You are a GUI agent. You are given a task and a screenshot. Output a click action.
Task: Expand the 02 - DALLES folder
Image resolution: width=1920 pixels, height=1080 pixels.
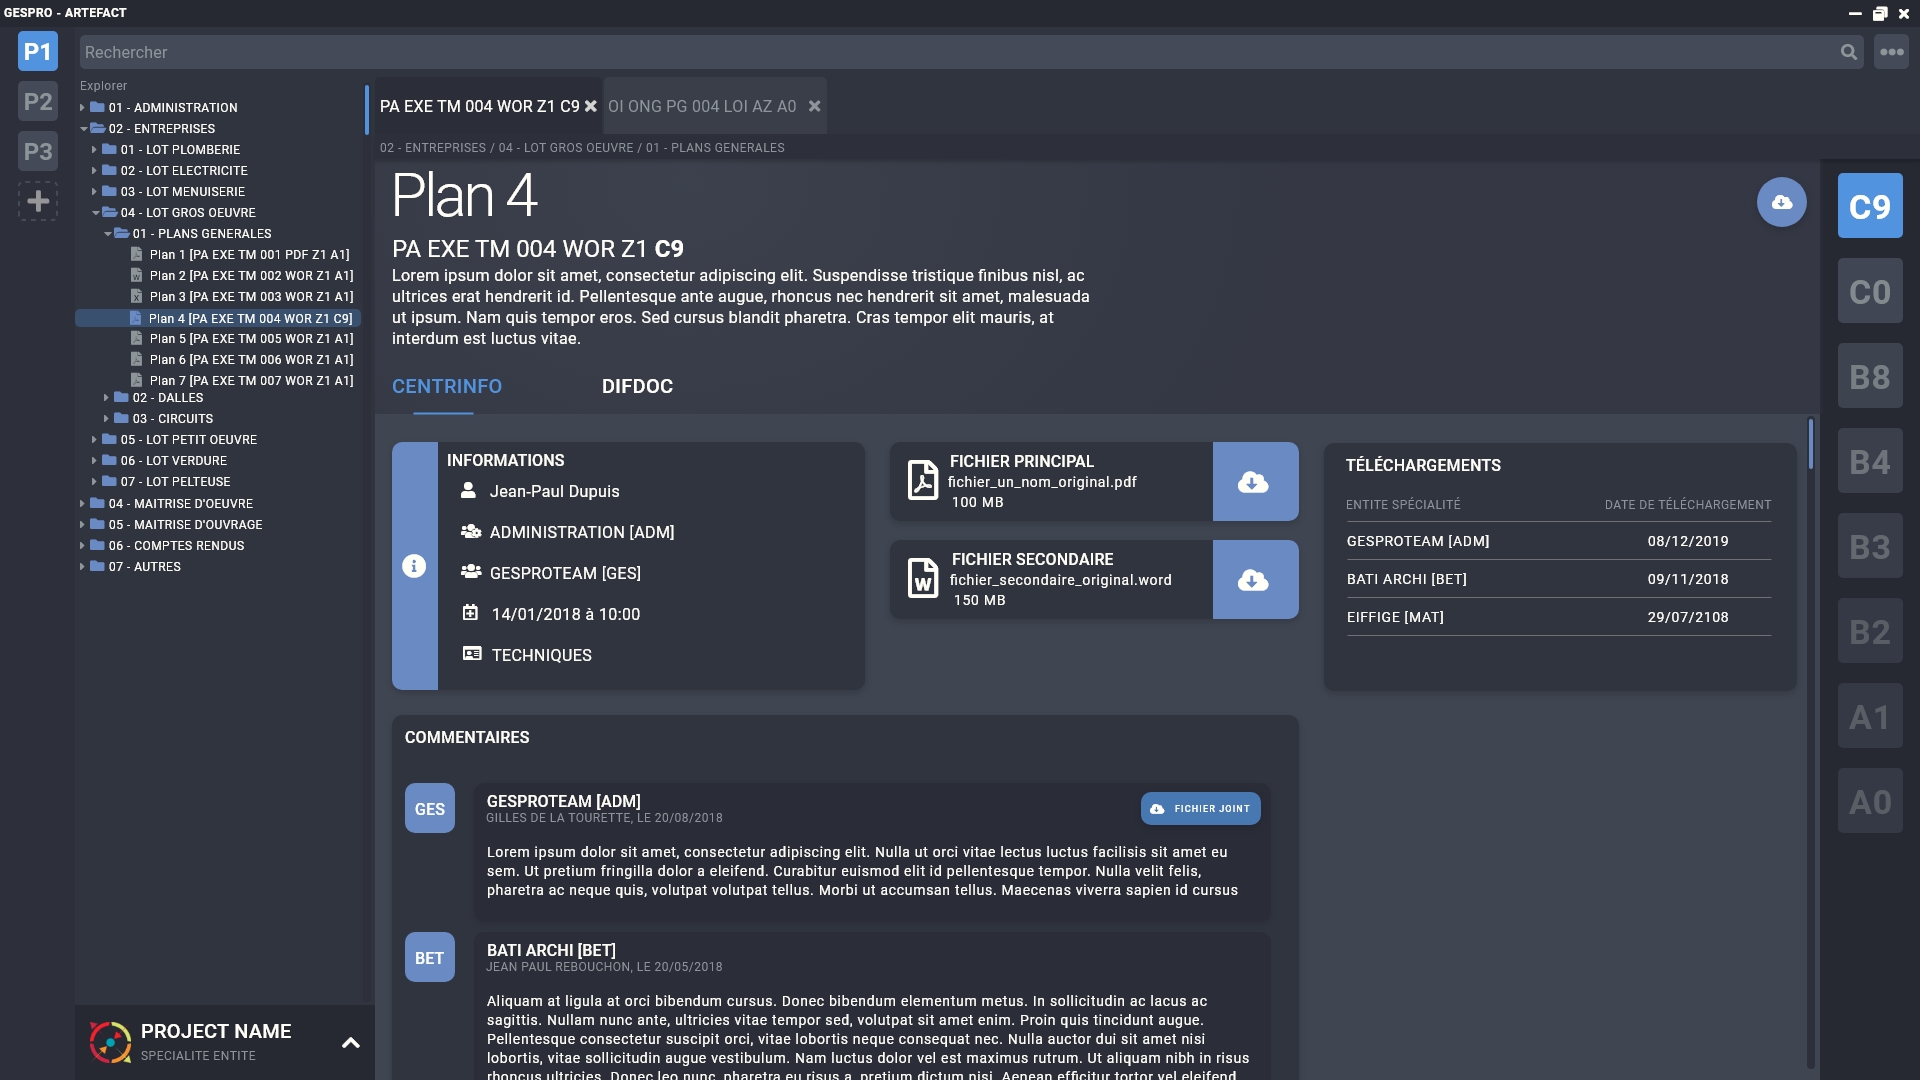point(106,398)
